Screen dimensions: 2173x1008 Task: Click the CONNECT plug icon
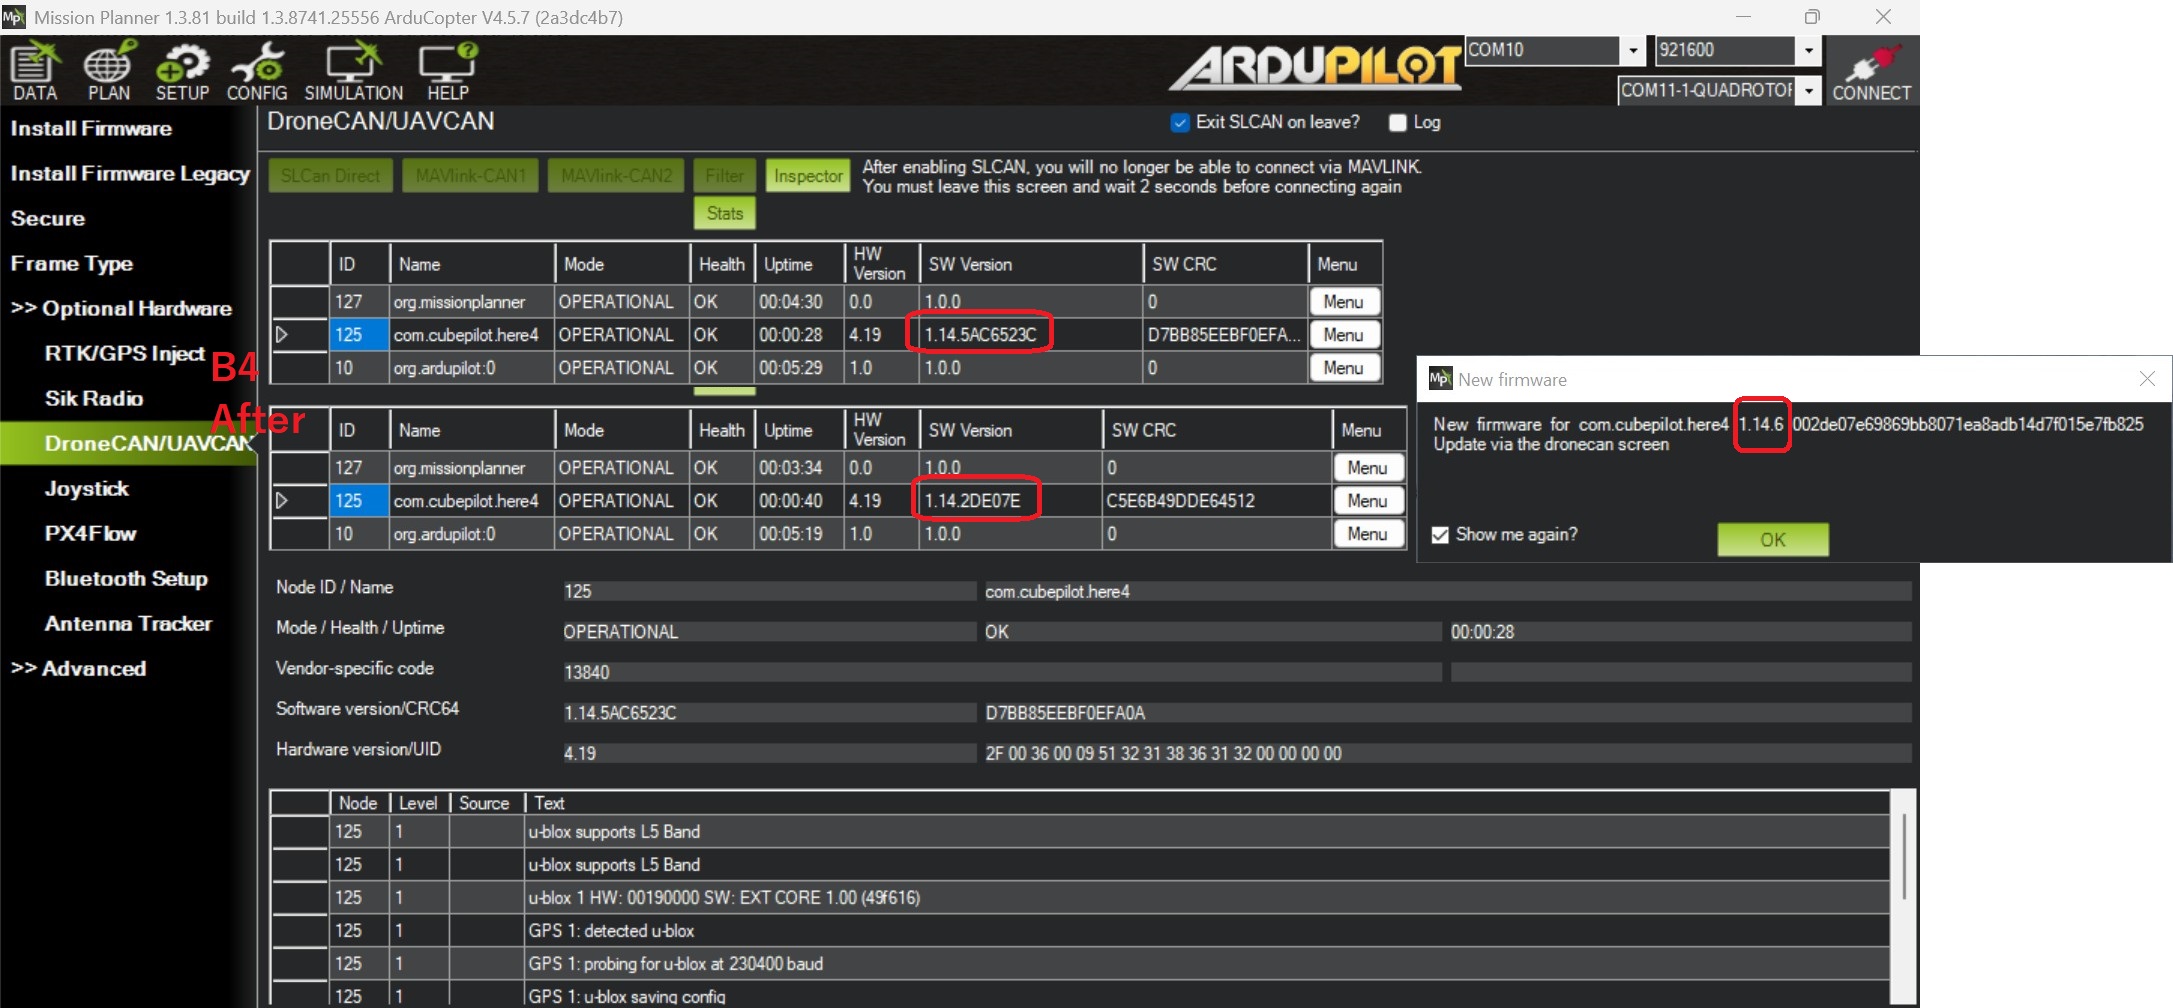1871,73
